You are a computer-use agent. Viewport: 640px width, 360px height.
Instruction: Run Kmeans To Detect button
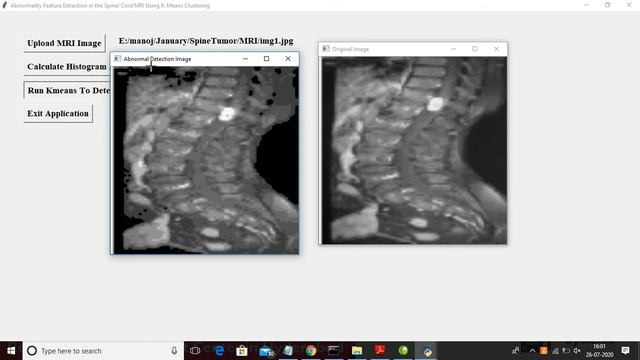click(x=67, y=90)
